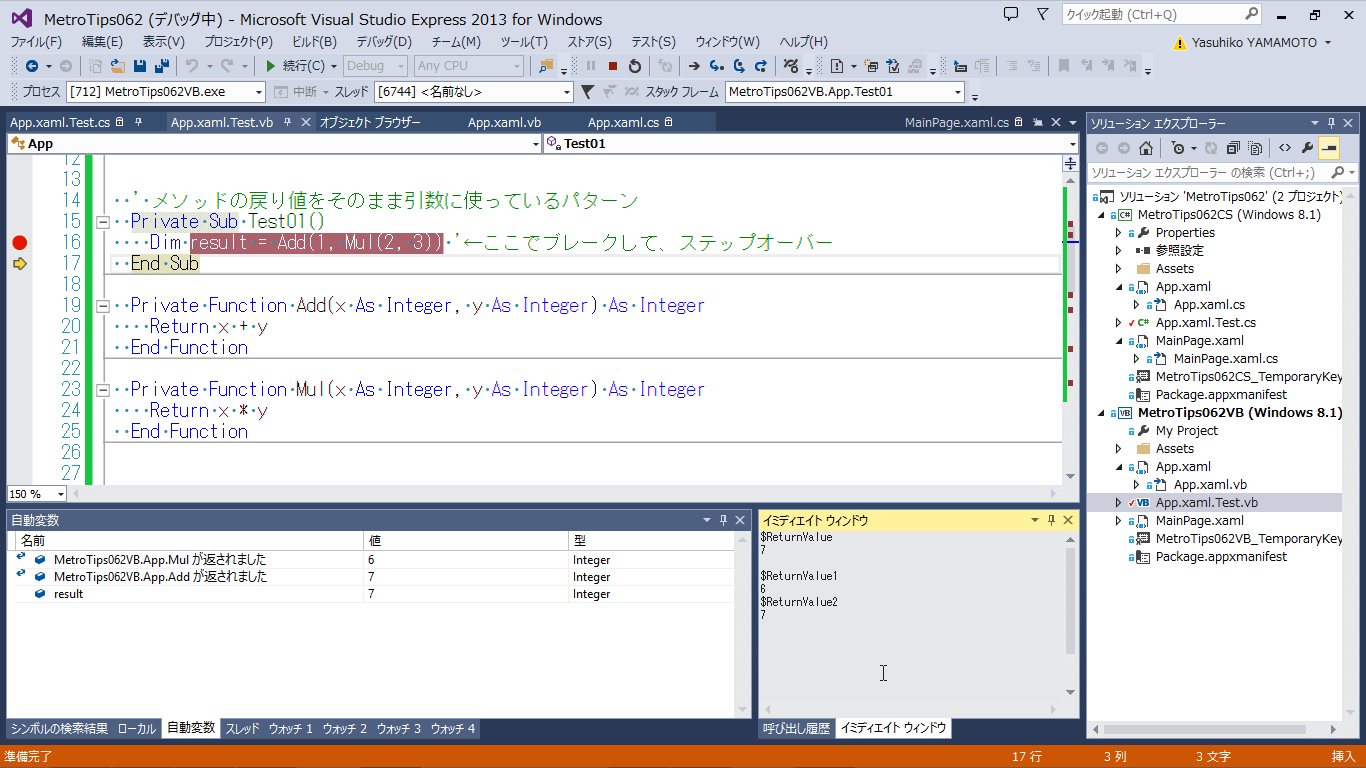Click the 続行(C) continue button
This screenshot has width=1366, height=768.
296,66
